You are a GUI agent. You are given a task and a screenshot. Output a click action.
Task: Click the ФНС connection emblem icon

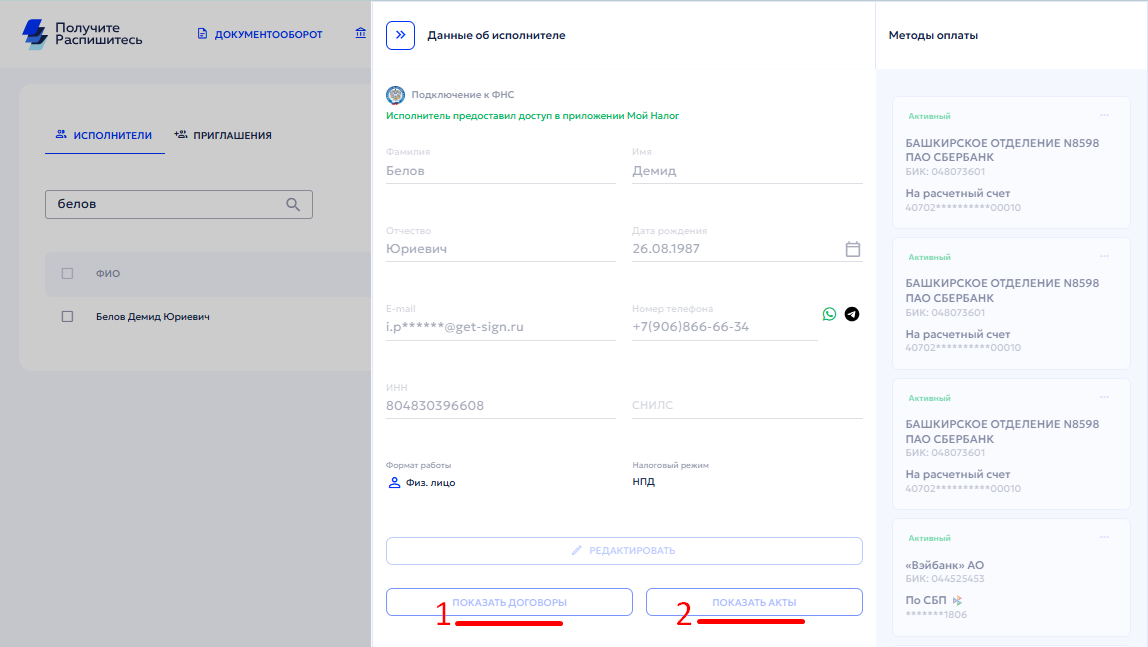pos(395,95)
